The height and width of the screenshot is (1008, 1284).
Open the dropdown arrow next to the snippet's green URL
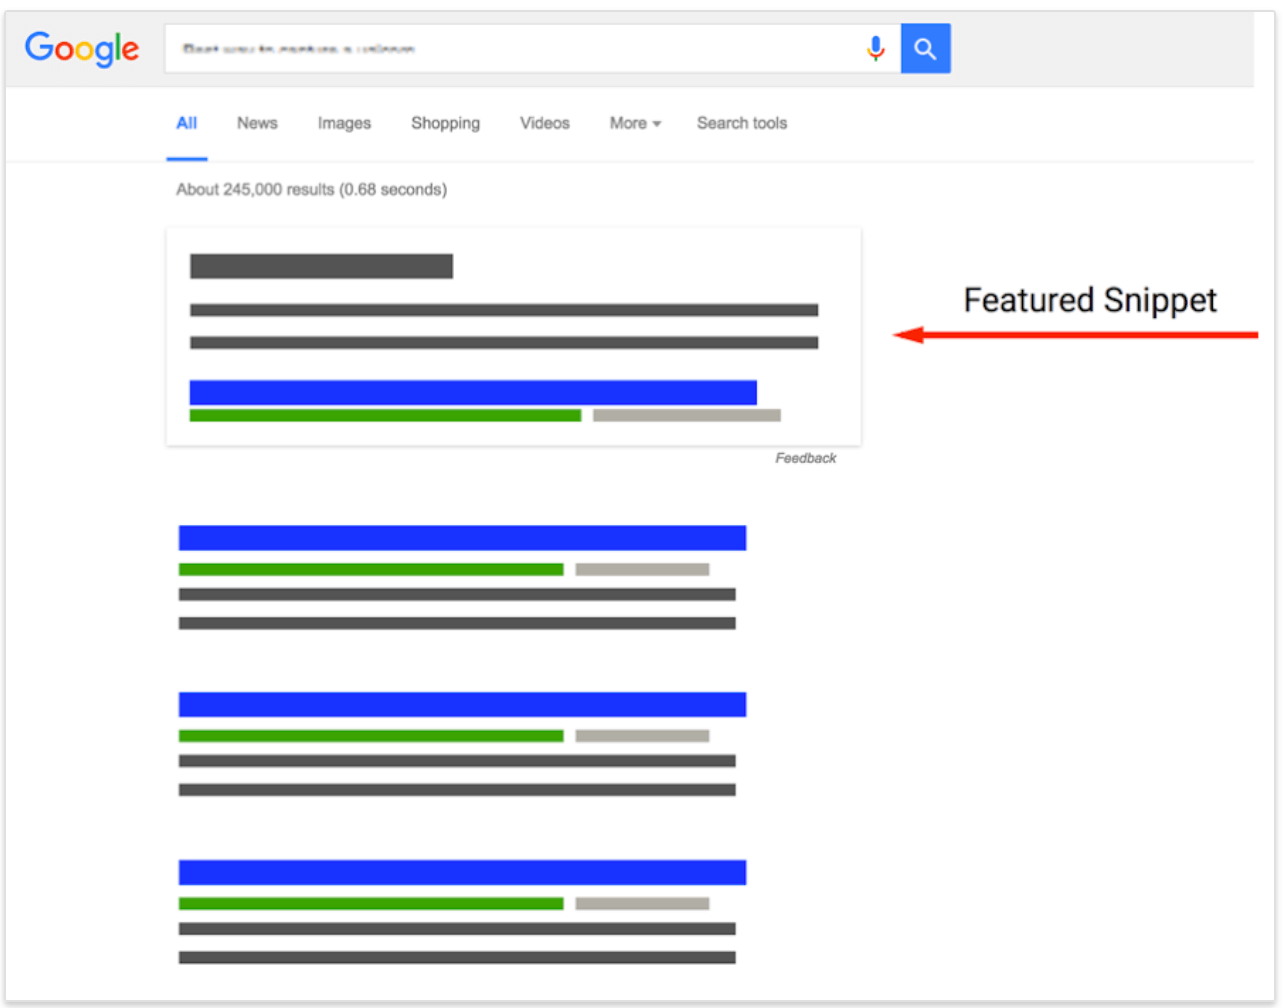point(686,414)
